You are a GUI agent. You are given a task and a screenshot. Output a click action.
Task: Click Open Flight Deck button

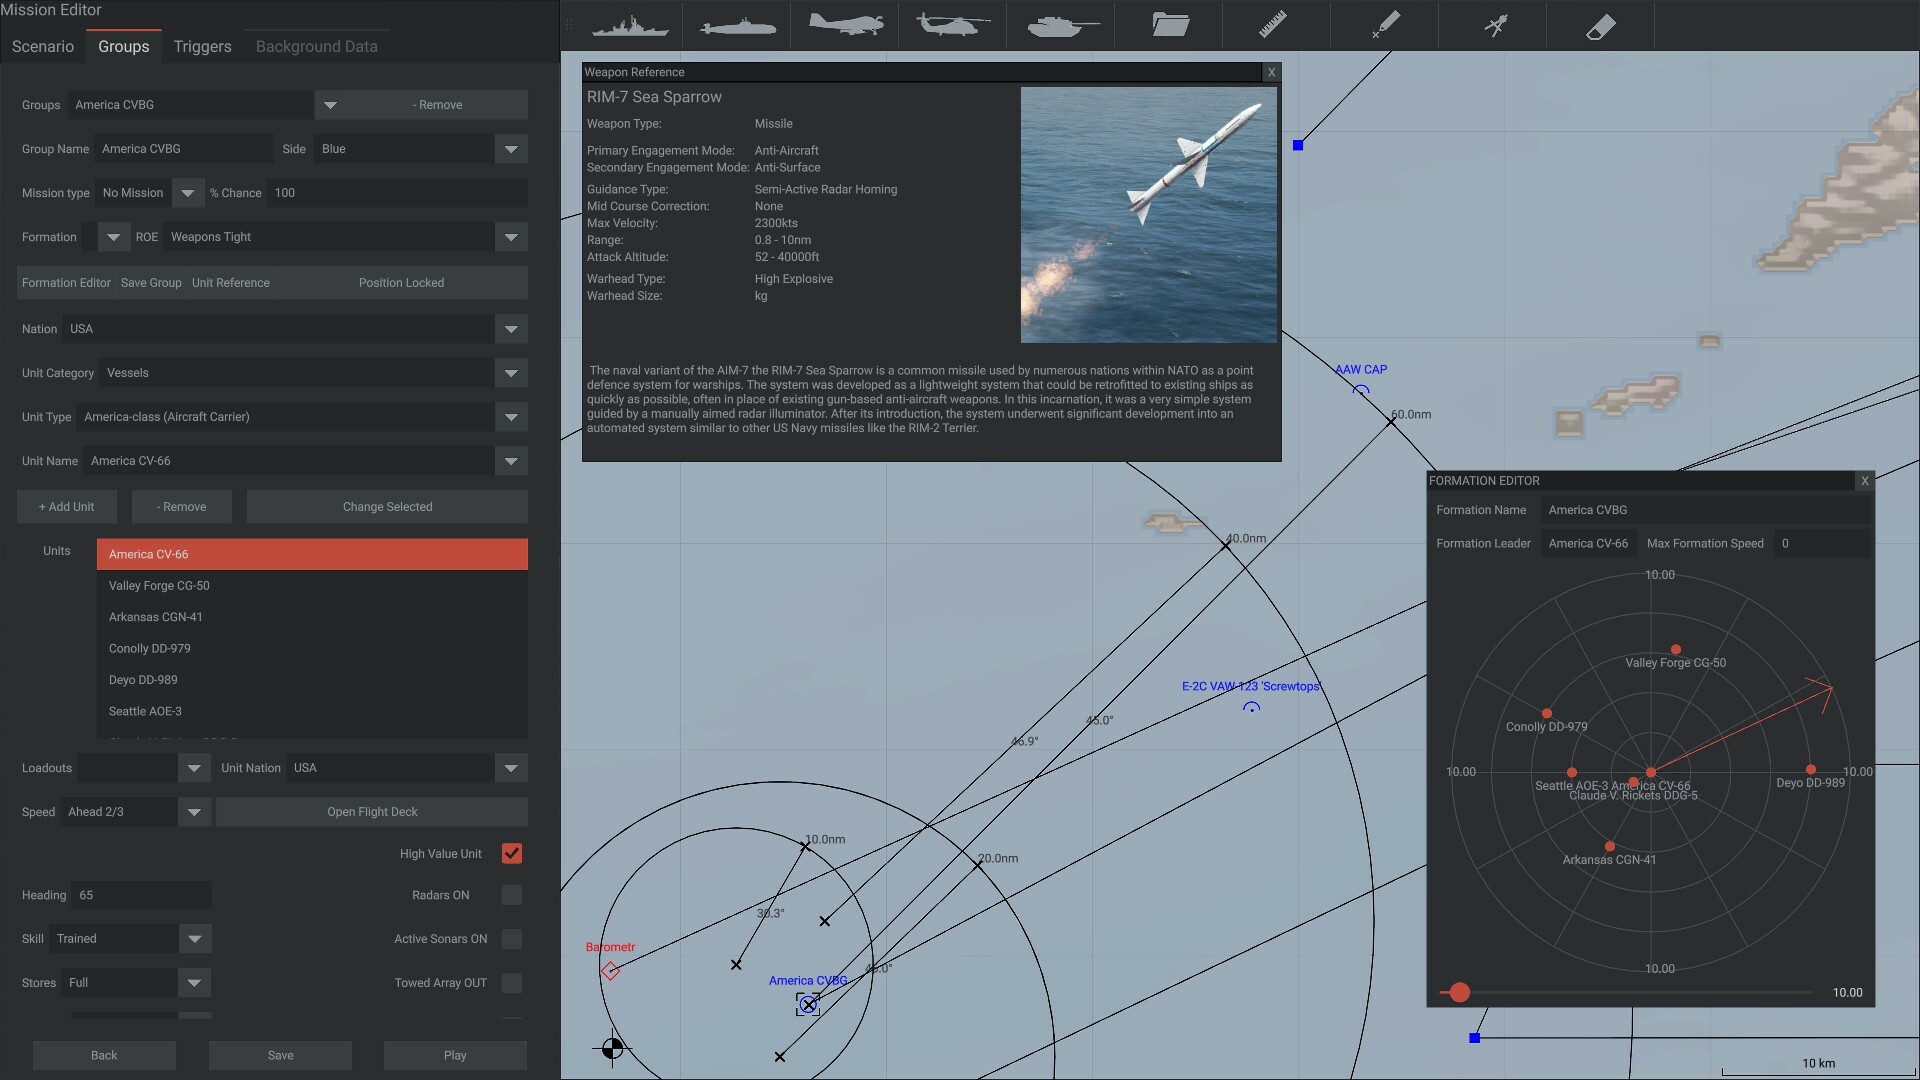pyautogui.click(x=372, y=811)
